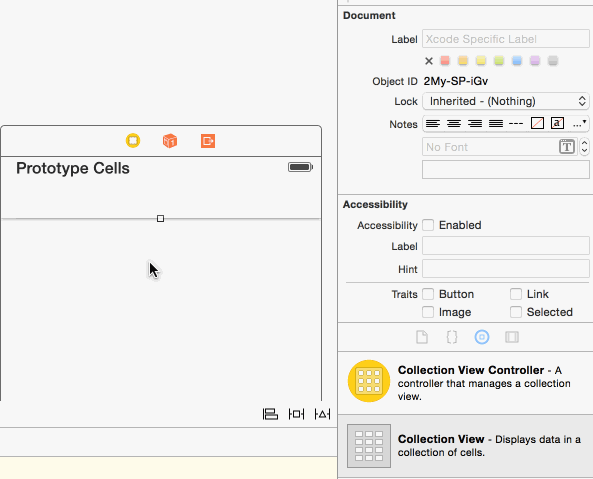Click the Xcode Specific Label field
Image resolution: width=593 pixels, height=479 pixels.
point(506,39)
